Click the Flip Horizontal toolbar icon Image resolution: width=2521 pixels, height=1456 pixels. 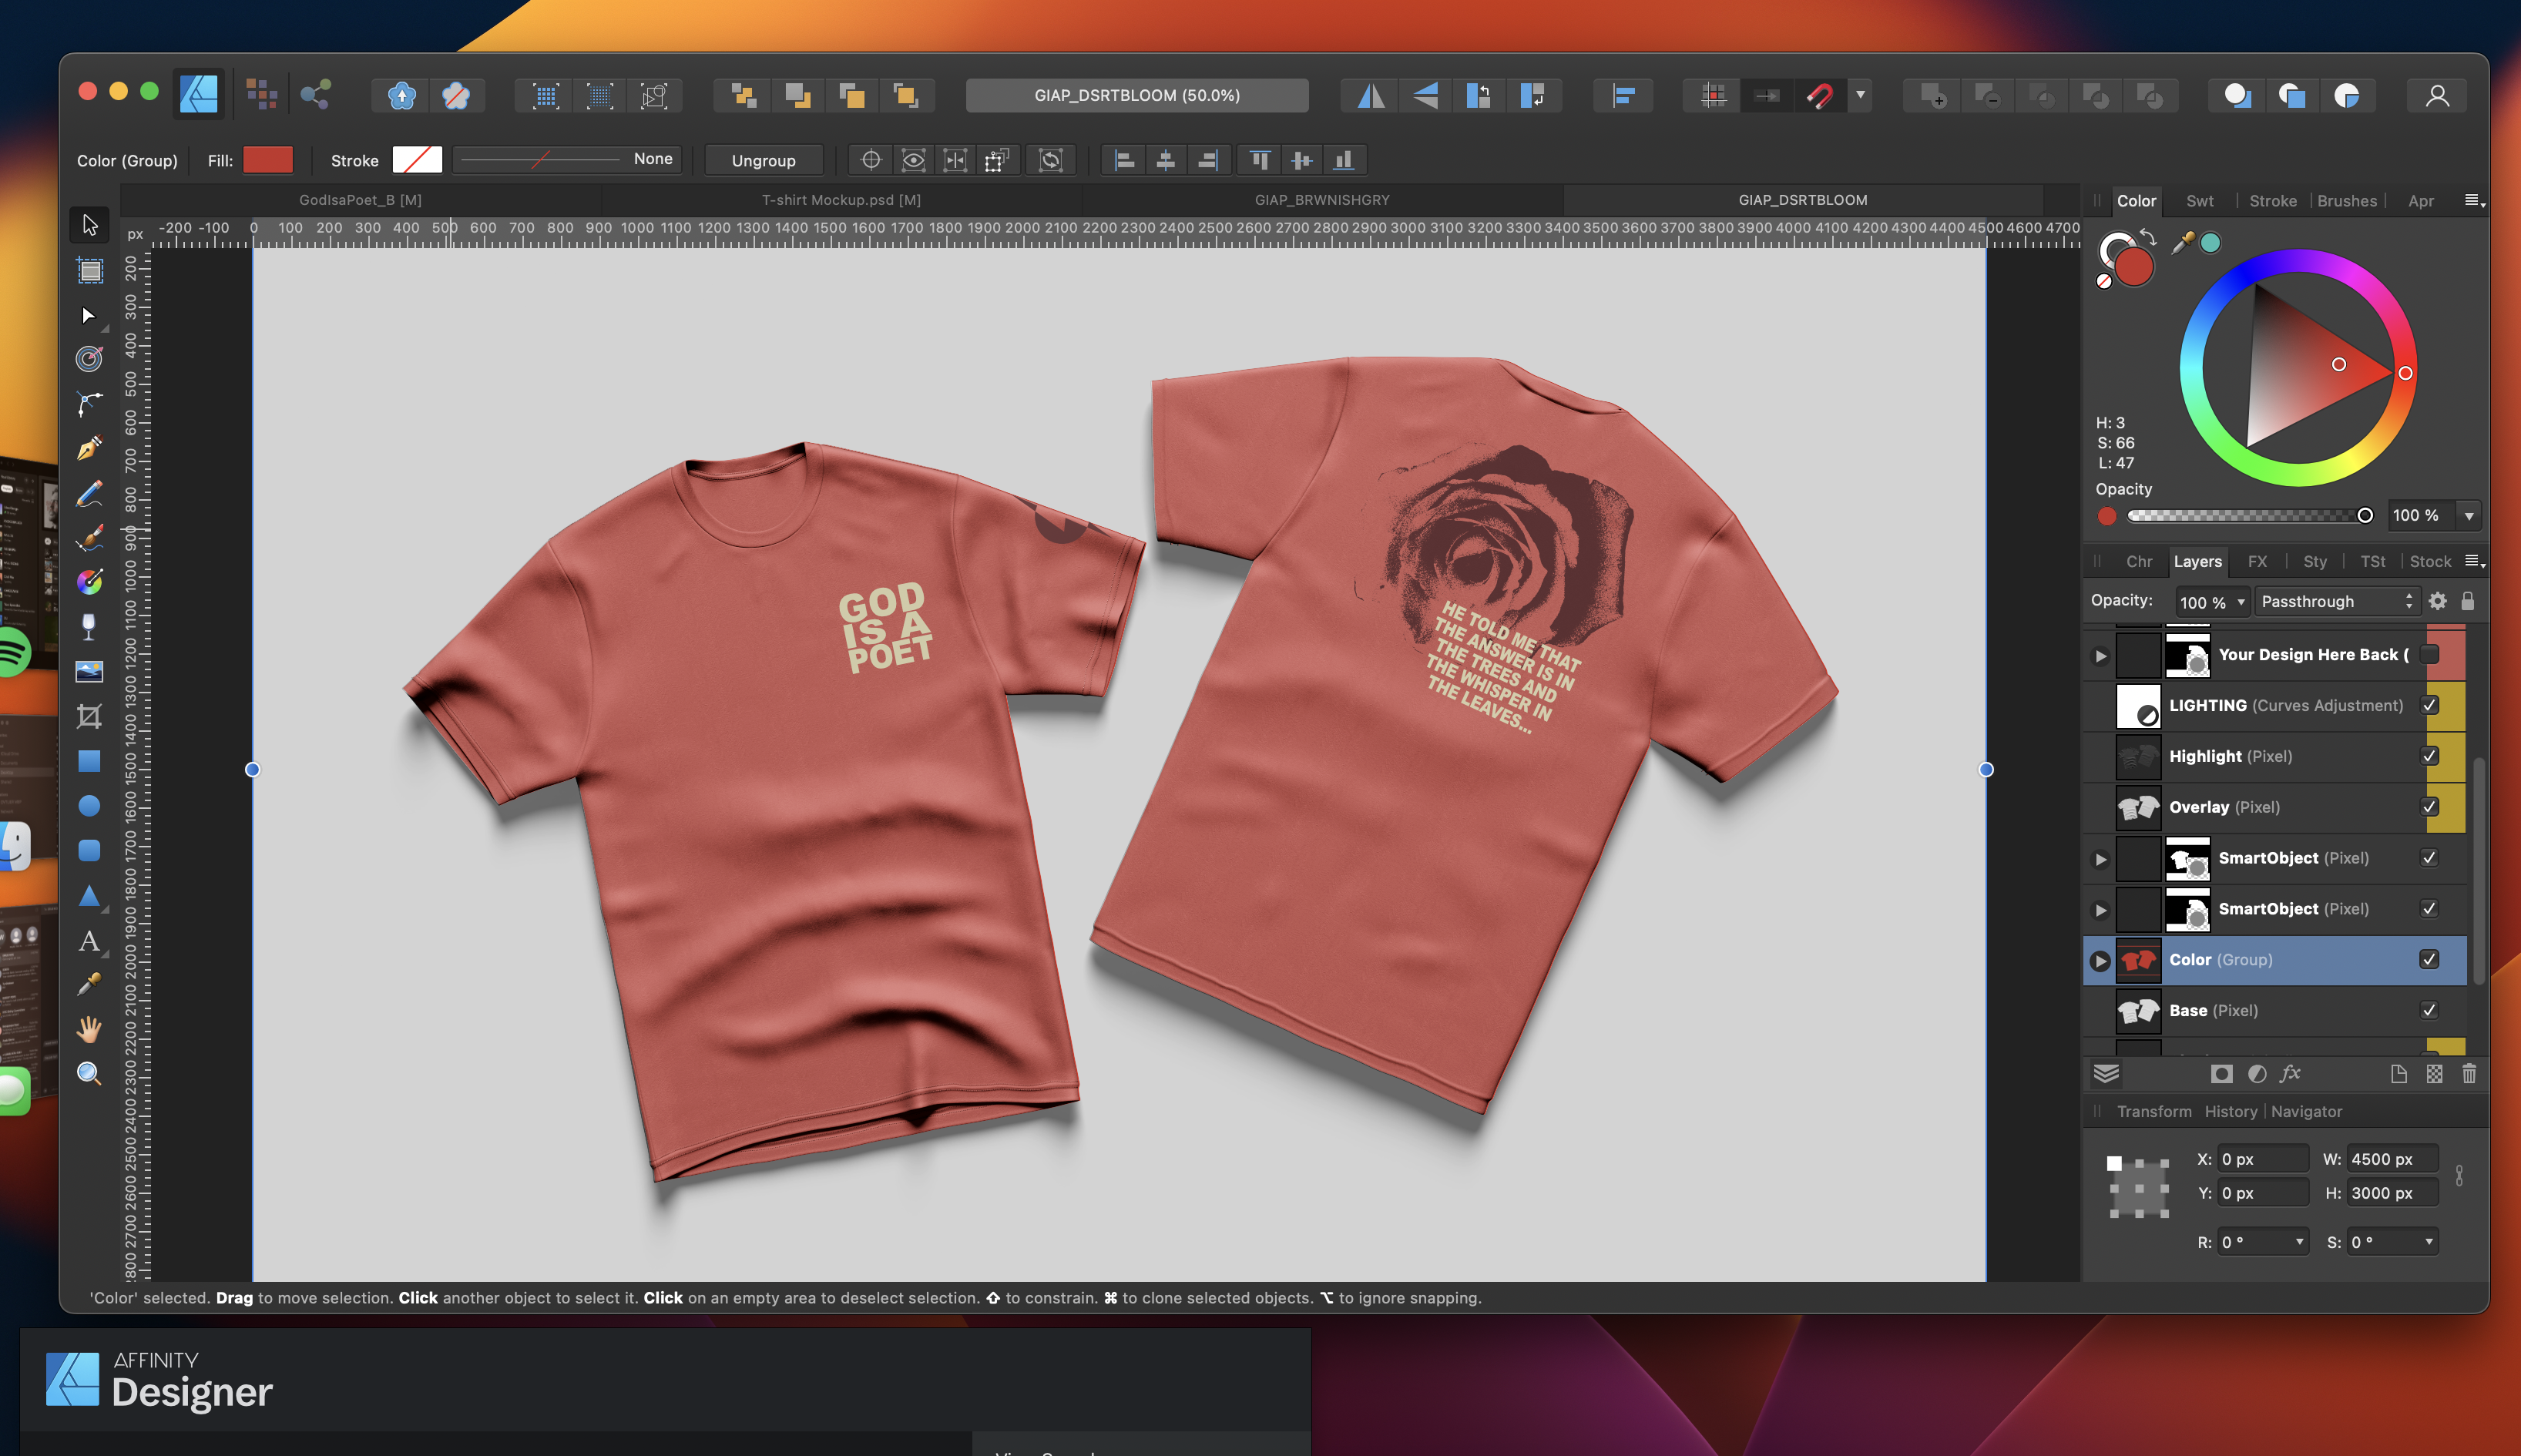coord(1371,96)
